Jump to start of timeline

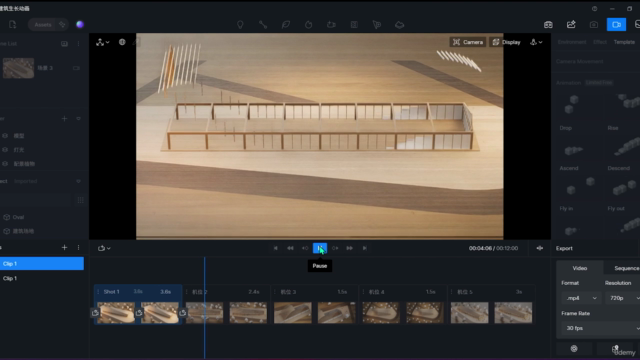(x=276, y=248)
